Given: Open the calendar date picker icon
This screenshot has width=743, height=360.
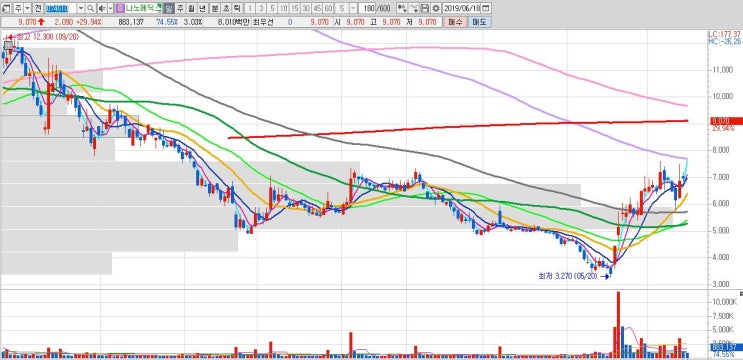Looking at the screenshot, I should click(486, 9).
